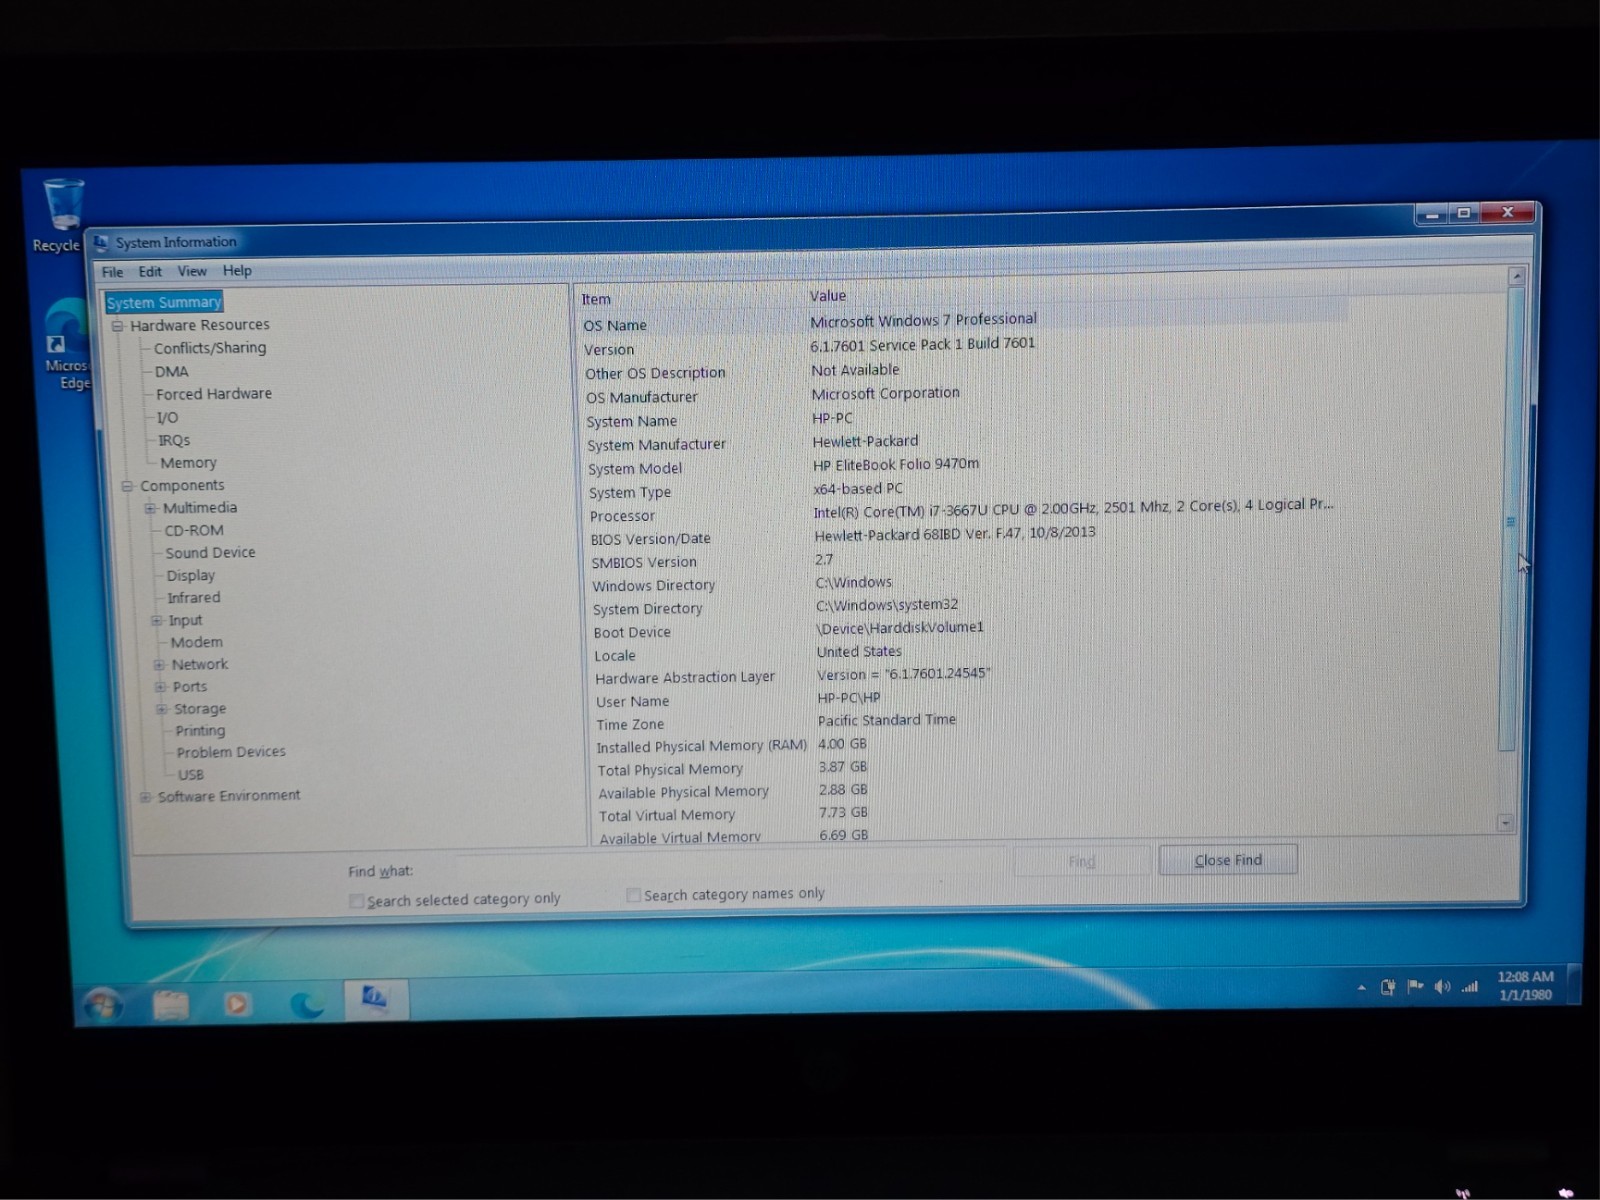The width and height of the screenshot is (1600, 1200).
Task: Select Conflicts/Sharing tree item
Action: (x=210, y=348)
